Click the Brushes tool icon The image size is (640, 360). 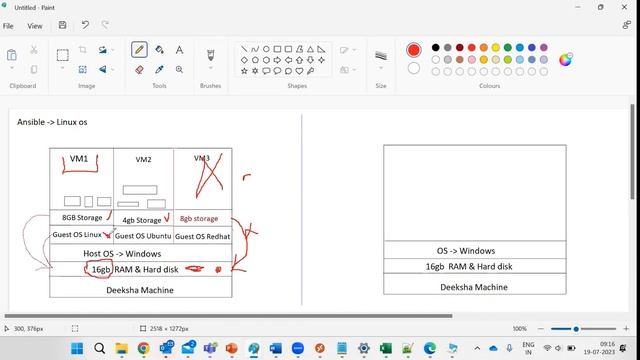(x=211, y=55)
